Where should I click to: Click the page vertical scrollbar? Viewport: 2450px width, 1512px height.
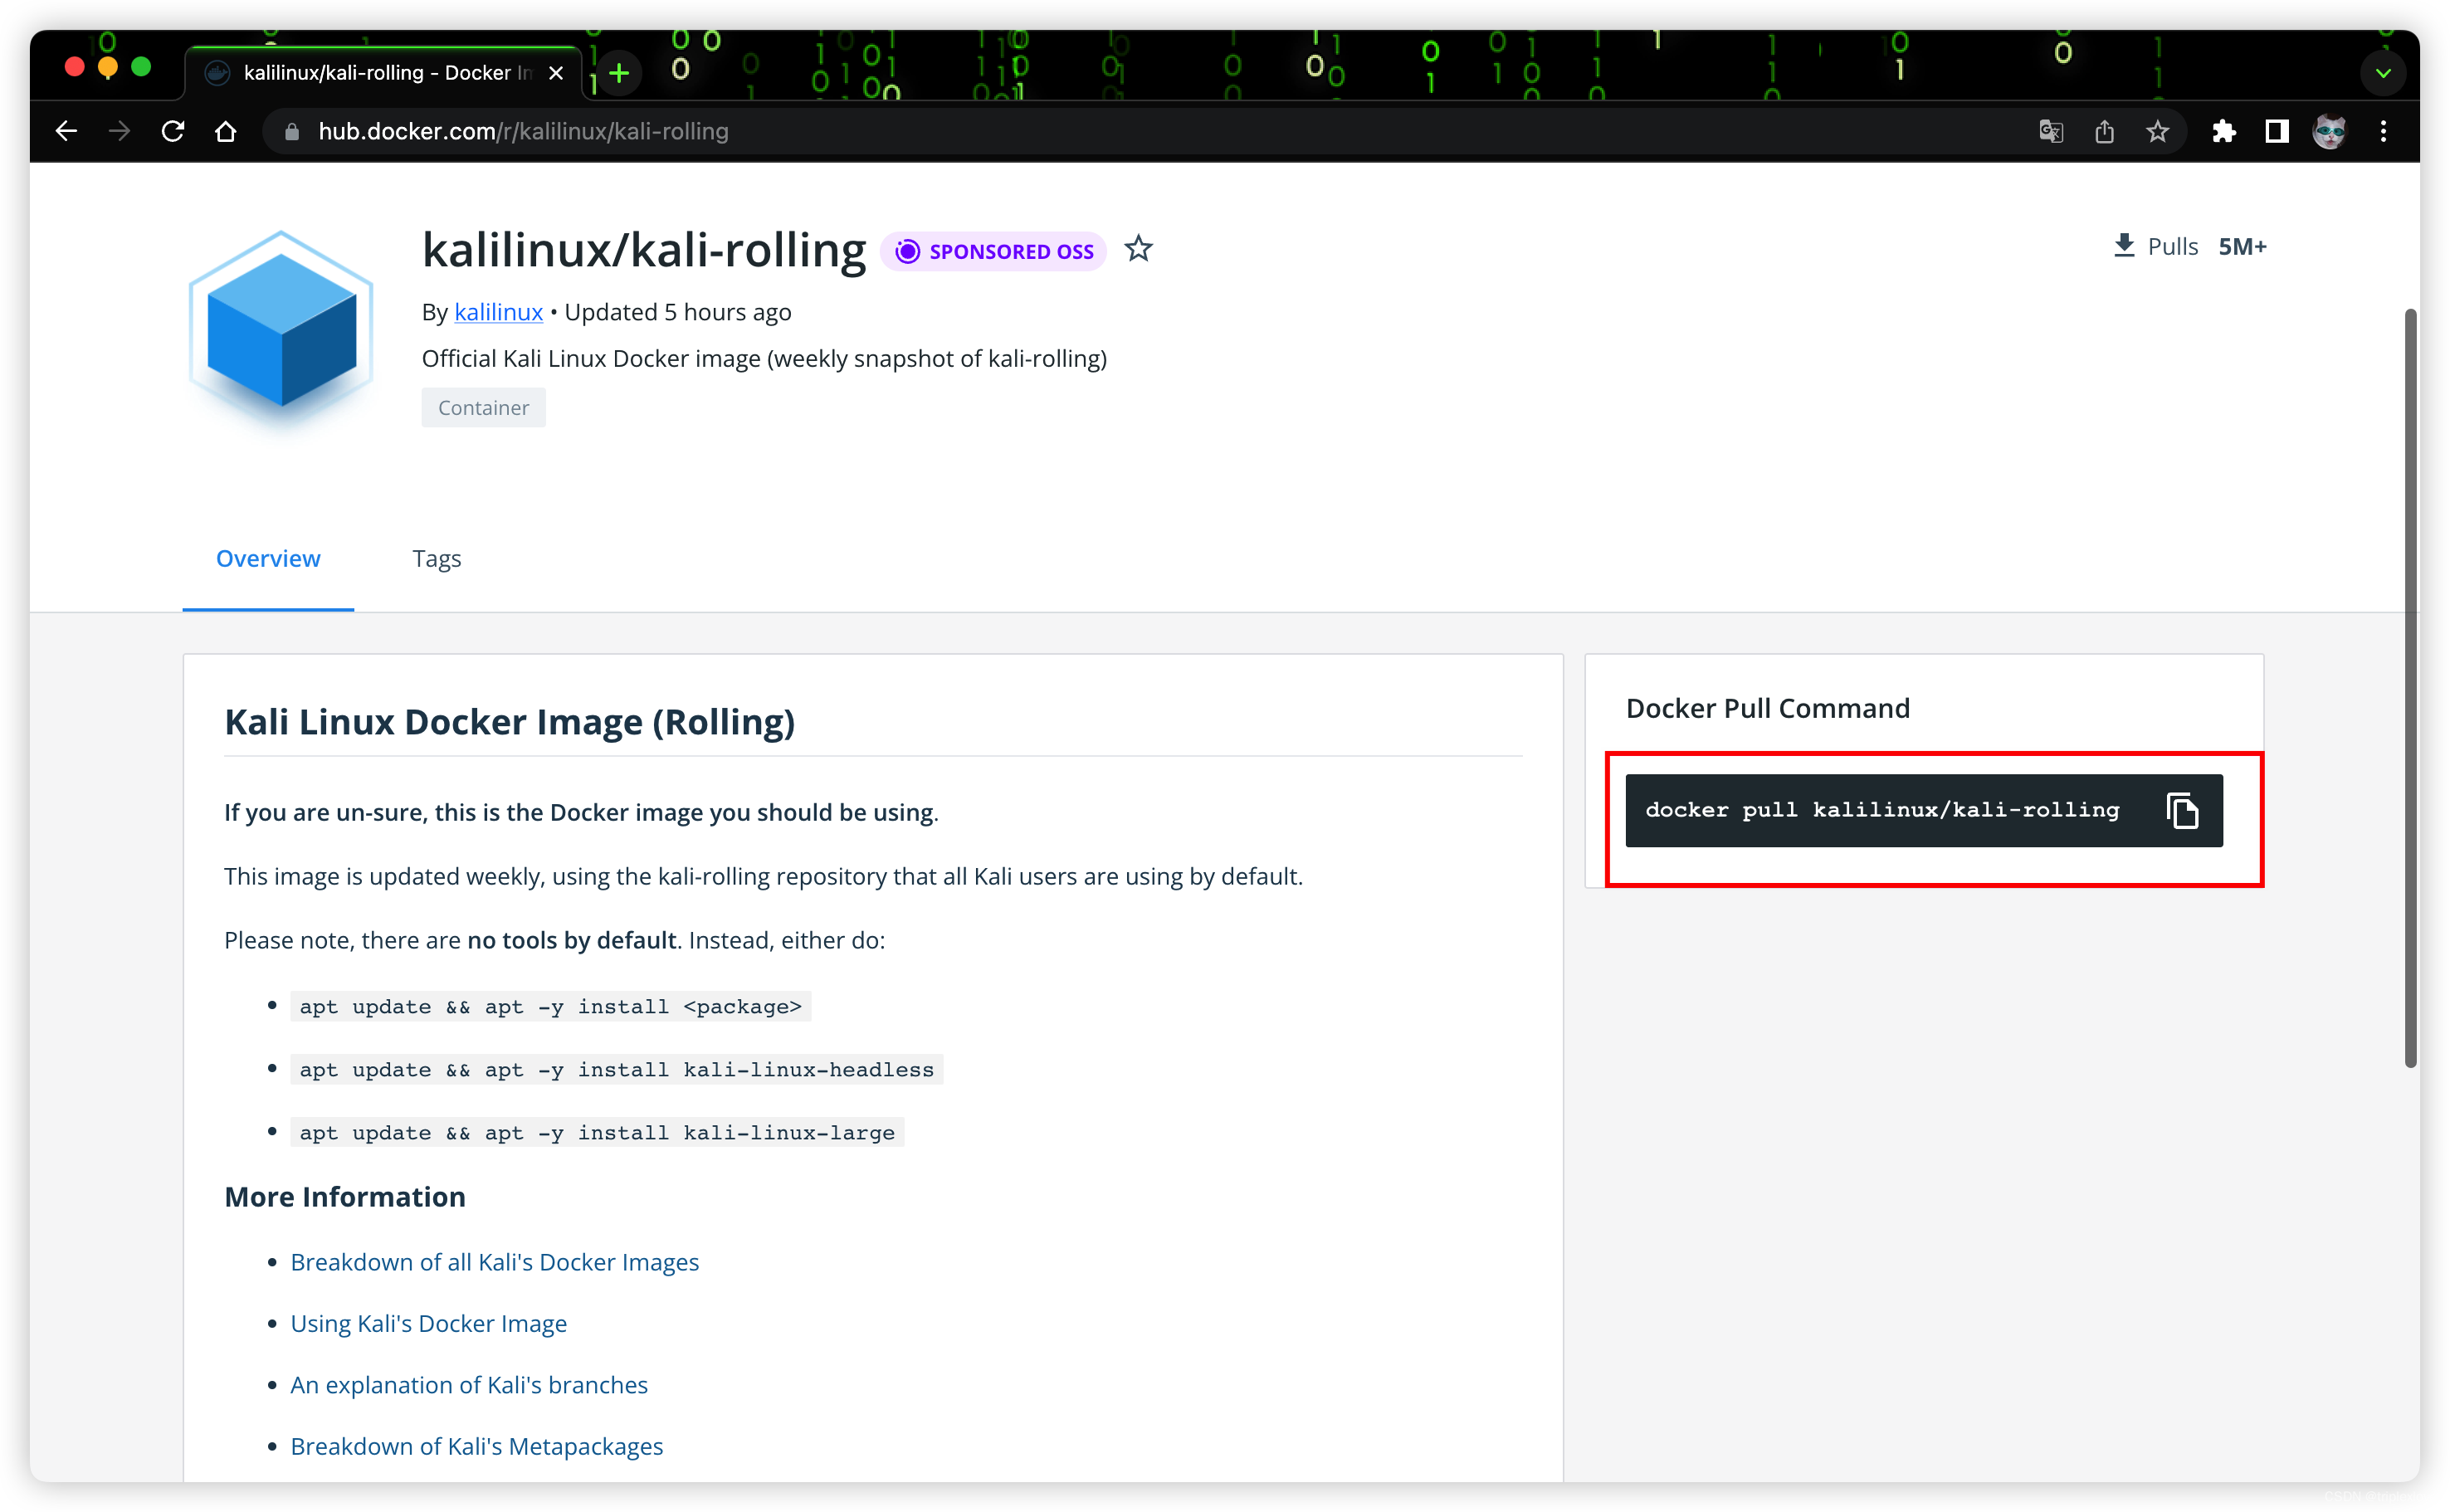pos(2410,688)
